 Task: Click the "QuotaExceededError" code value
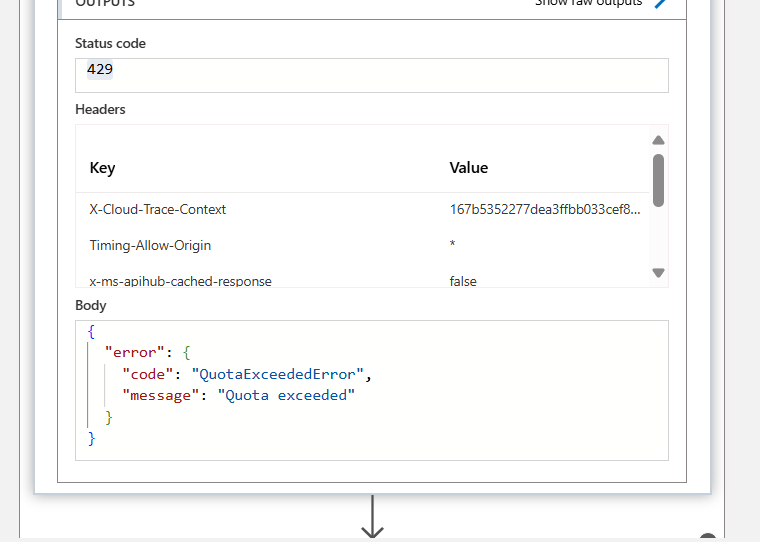[277, 374]
